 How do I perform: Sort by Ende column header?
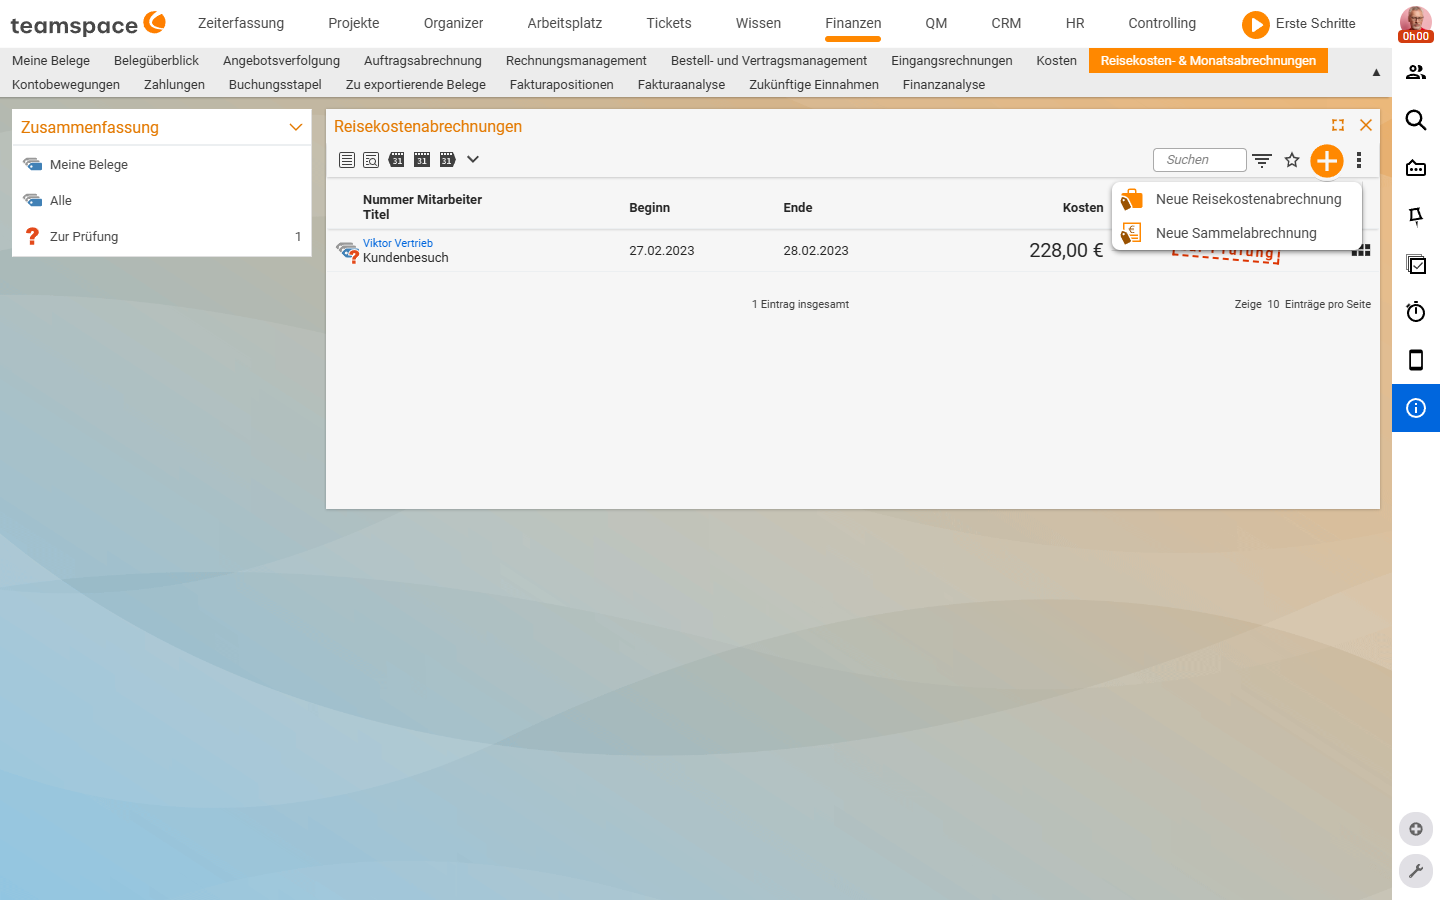[x=798, y=207]
